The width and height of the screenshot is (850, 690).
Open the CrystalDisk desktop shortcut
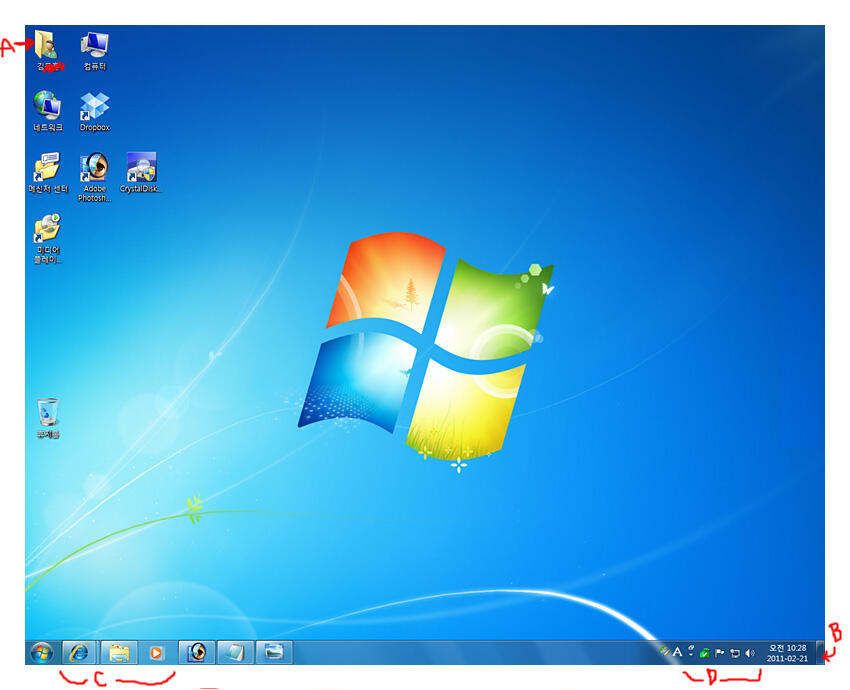pos(141,167)
